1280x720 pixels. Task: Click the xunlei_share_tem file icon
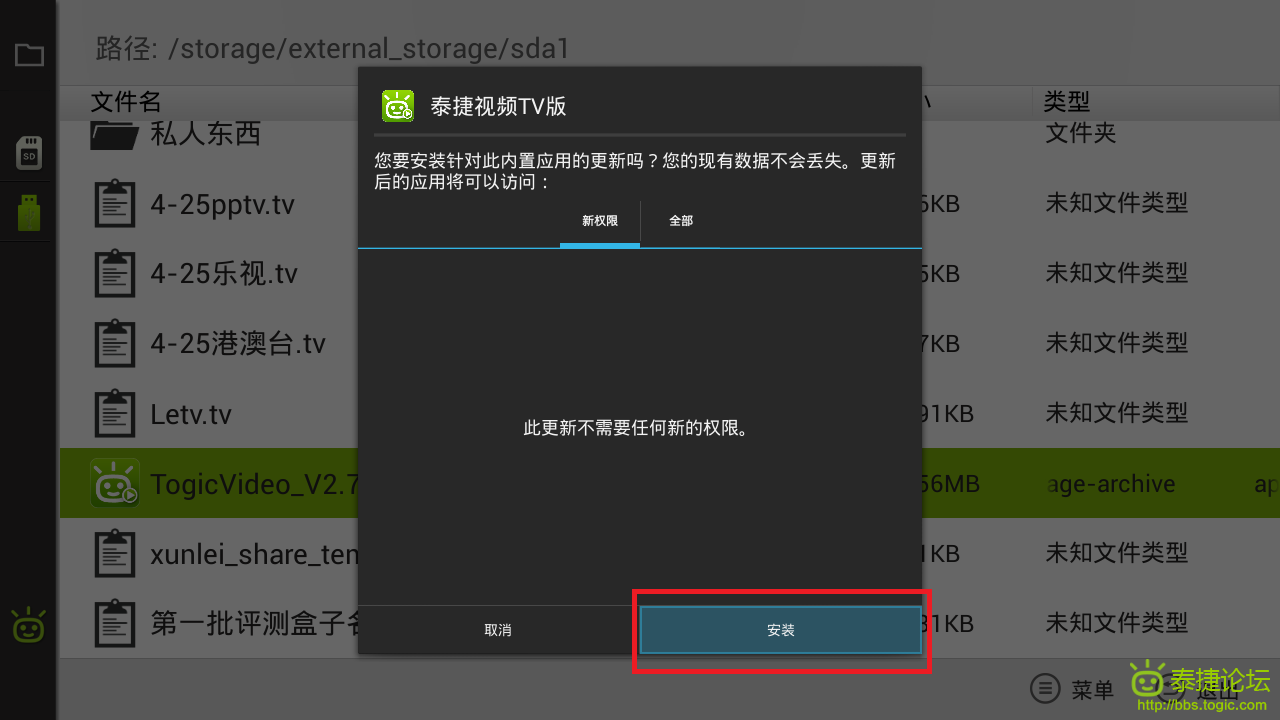pyautogui.click(x=115, y=553)
